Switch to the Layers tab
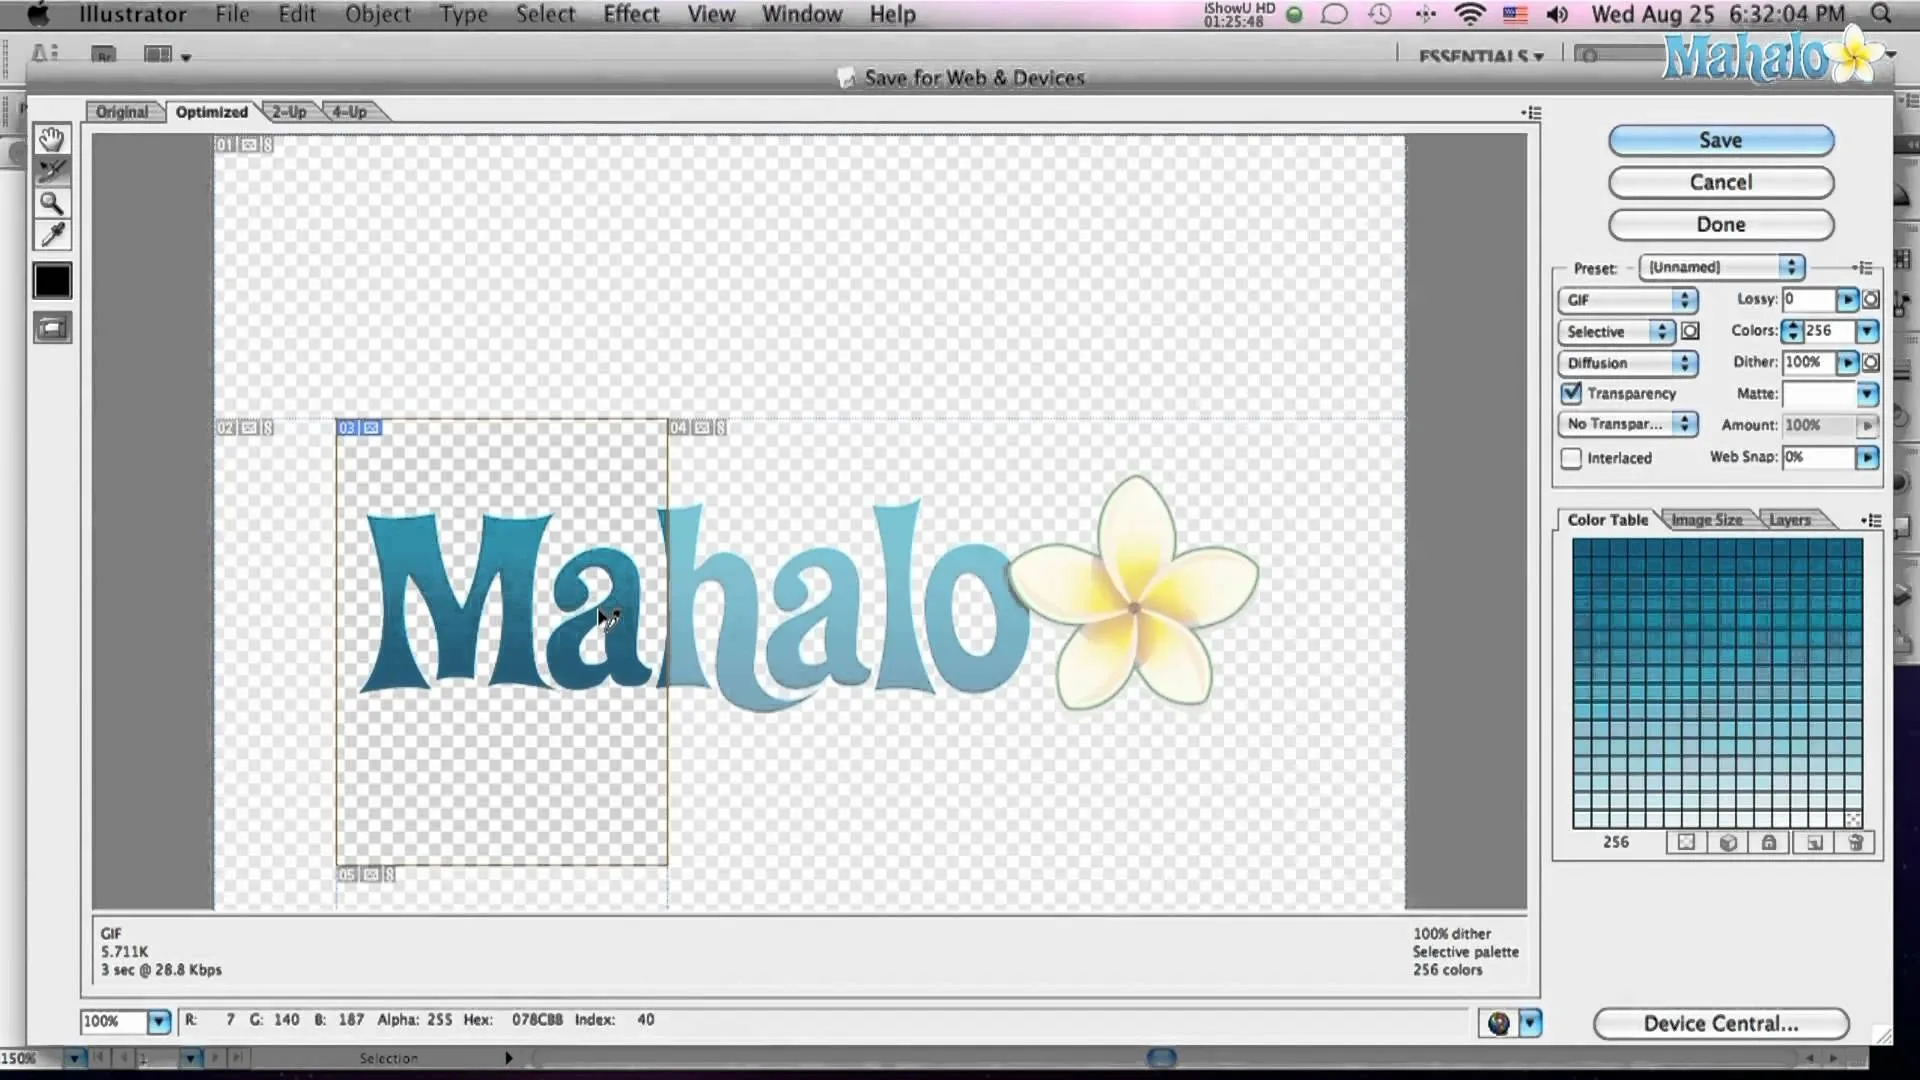 [x=1790, y=520]
